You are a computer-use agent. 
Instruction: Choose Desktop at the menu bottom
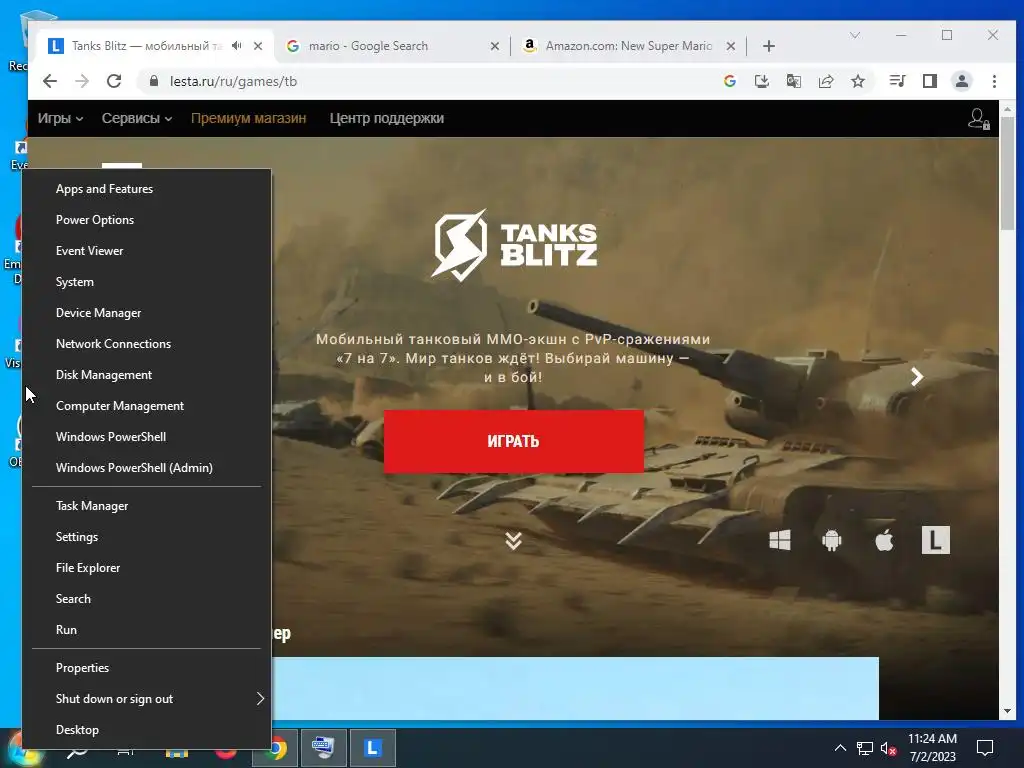pos(147,729)
